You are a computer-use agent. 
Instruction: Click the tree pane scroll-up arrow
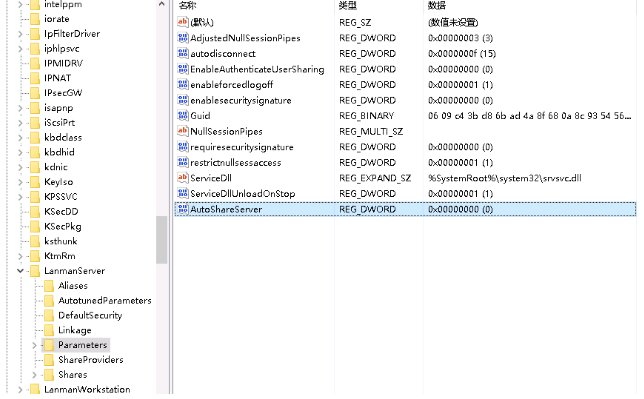point(161,5)
